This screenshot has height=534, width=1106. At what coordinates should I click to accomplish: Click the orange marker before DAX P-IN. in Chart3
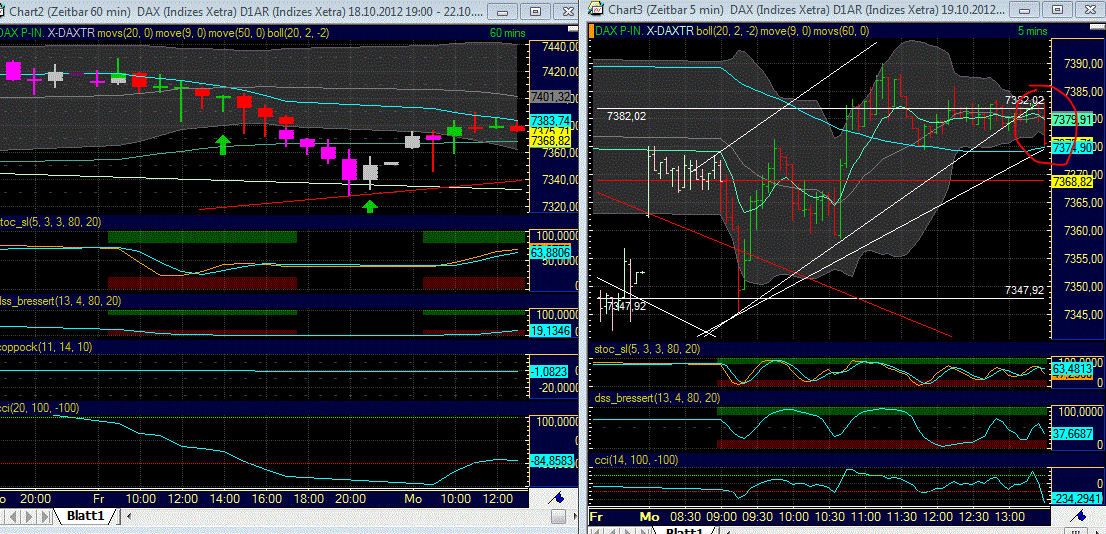tap(592, 30)
